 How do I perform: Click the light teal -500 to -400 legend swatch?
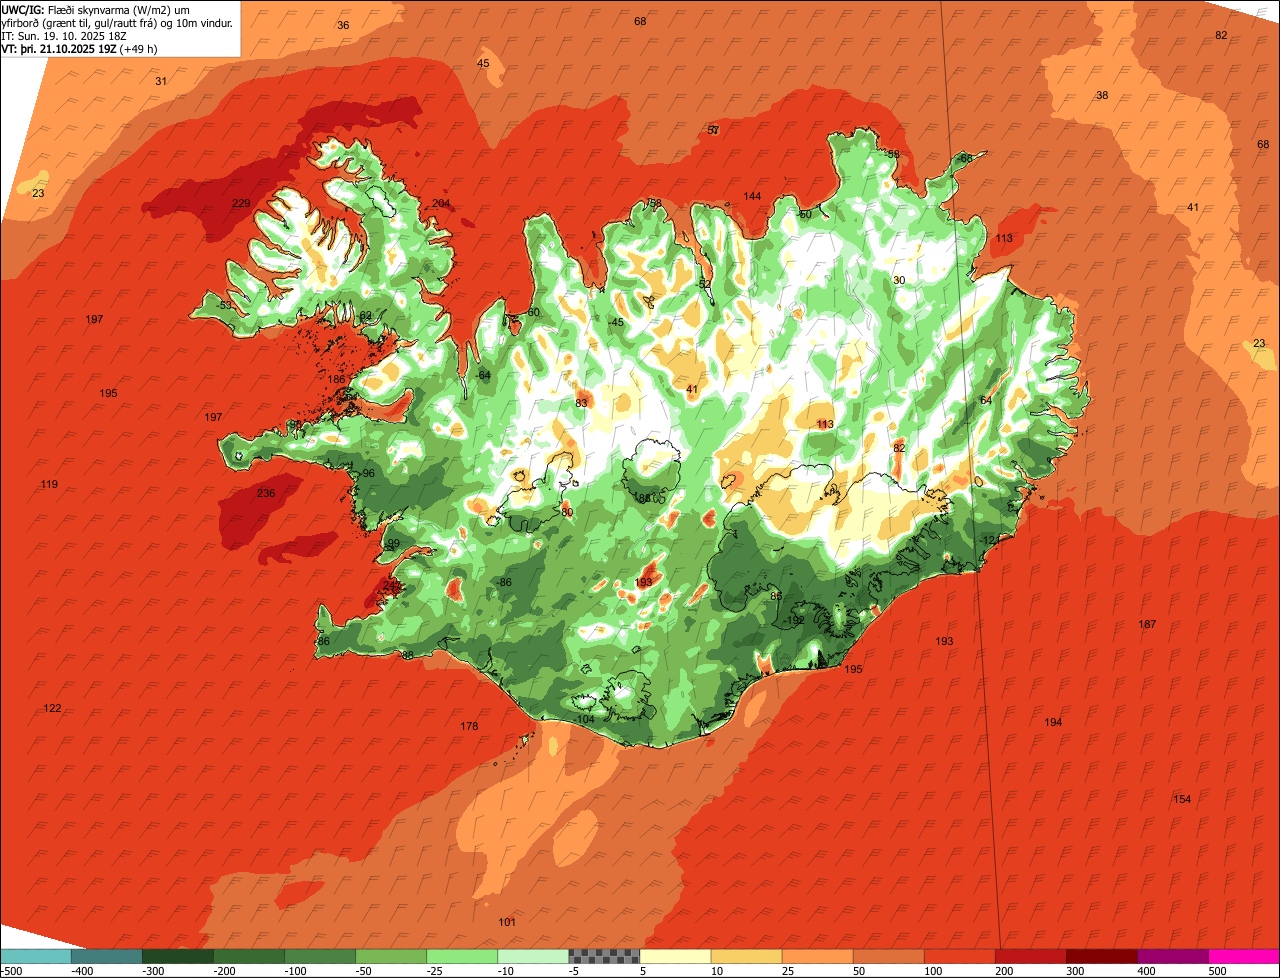pos(35,956)
